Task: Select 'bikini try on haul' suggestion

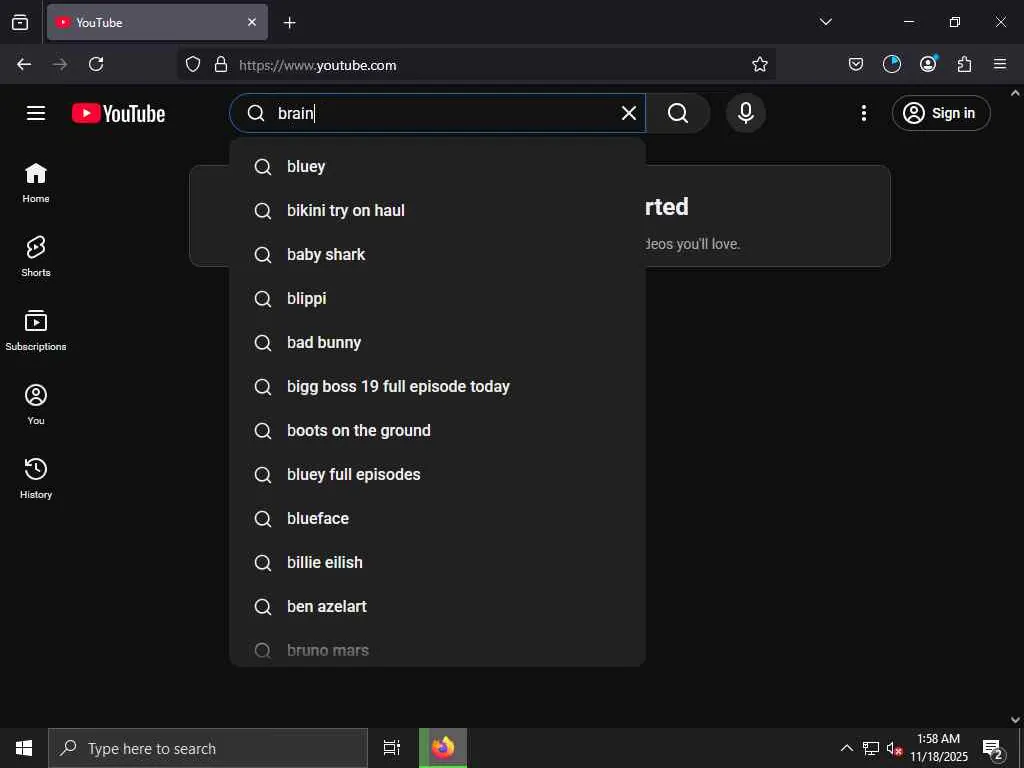Action: (x=438, y=211)
